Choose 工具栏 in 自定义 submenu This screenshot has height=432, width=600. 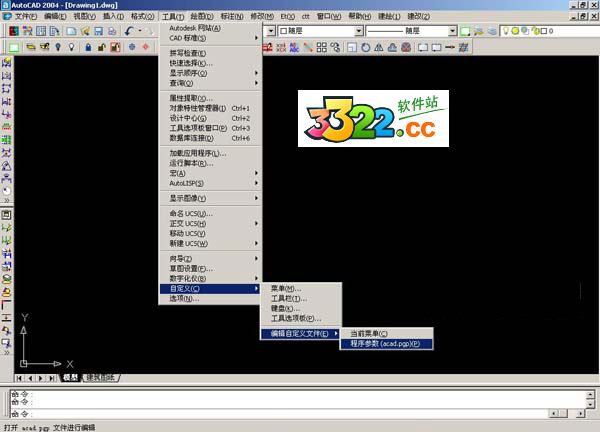coord(301,298)
